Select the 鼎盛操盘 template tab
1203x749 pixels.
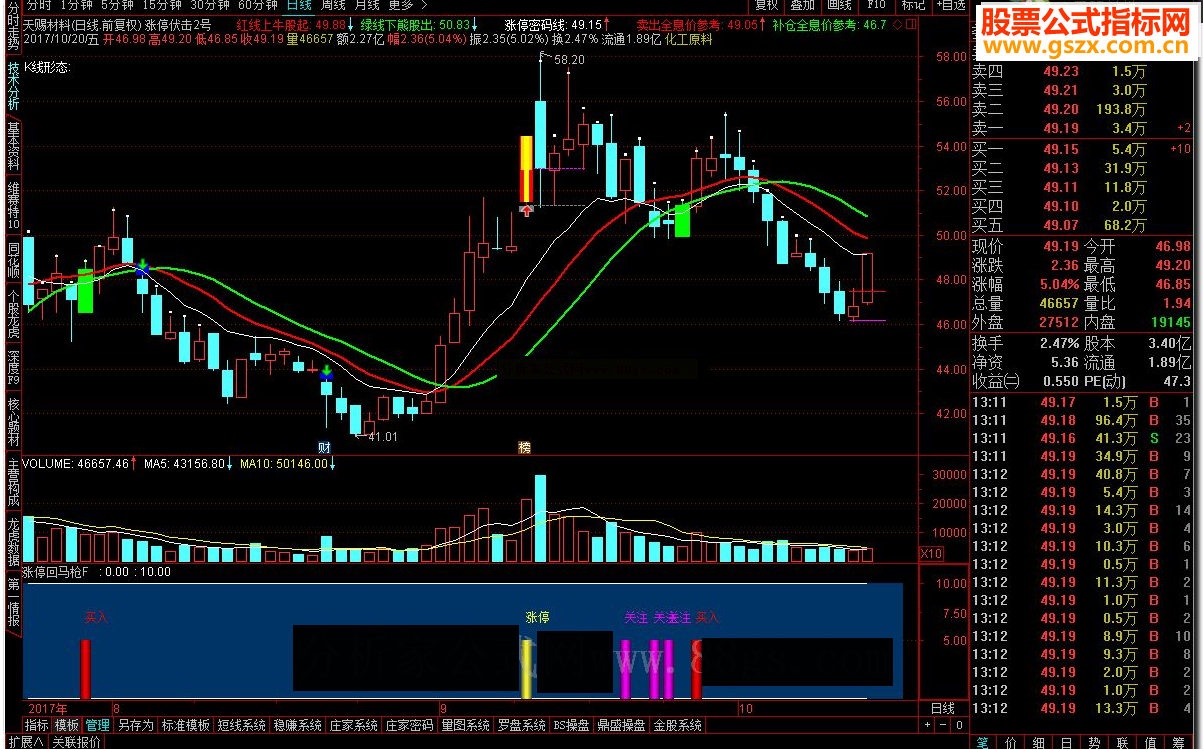tap(623, 725)
